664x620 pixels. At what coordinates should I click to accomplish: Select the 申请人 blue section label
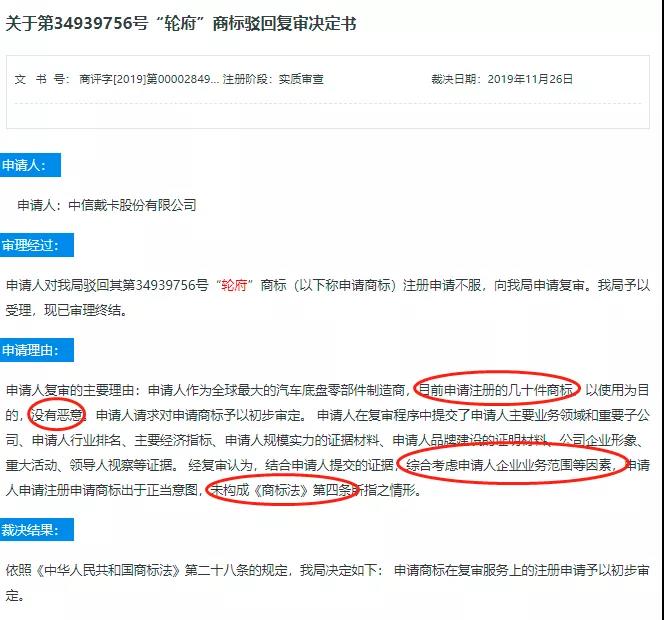30,165
